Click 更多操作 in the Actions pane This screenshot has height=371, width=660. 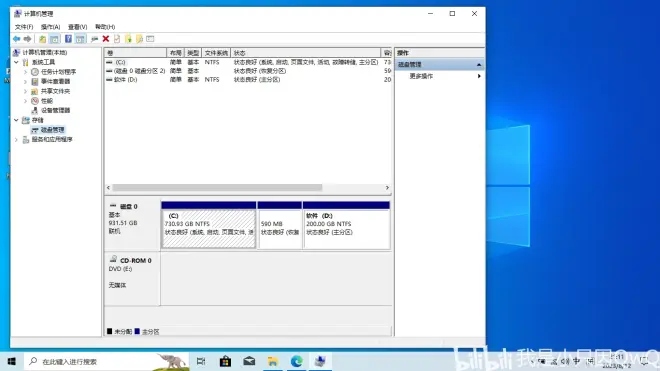pos(421,76)
